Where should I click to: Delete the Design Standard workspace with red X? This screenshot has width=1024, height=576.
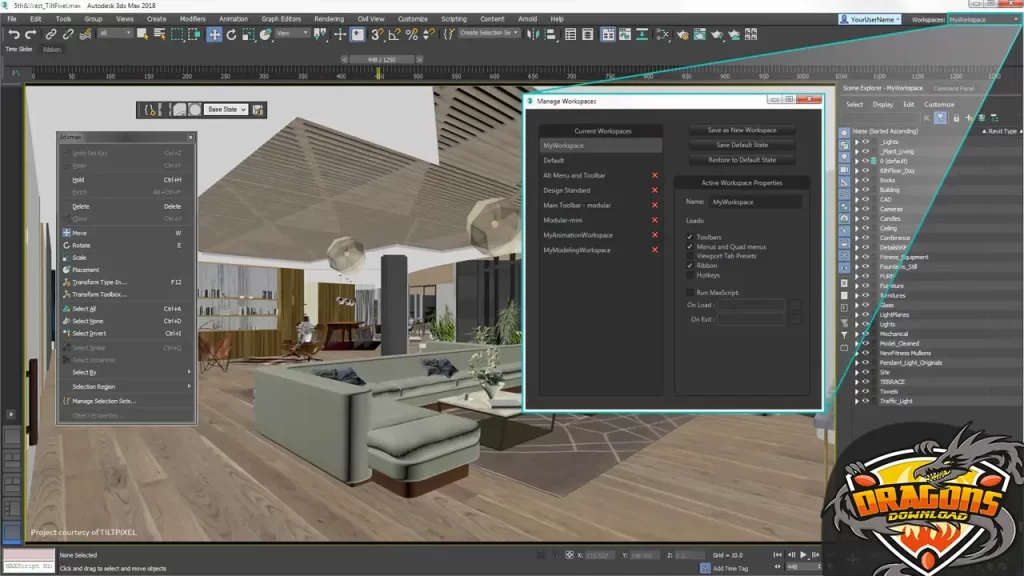655,190
